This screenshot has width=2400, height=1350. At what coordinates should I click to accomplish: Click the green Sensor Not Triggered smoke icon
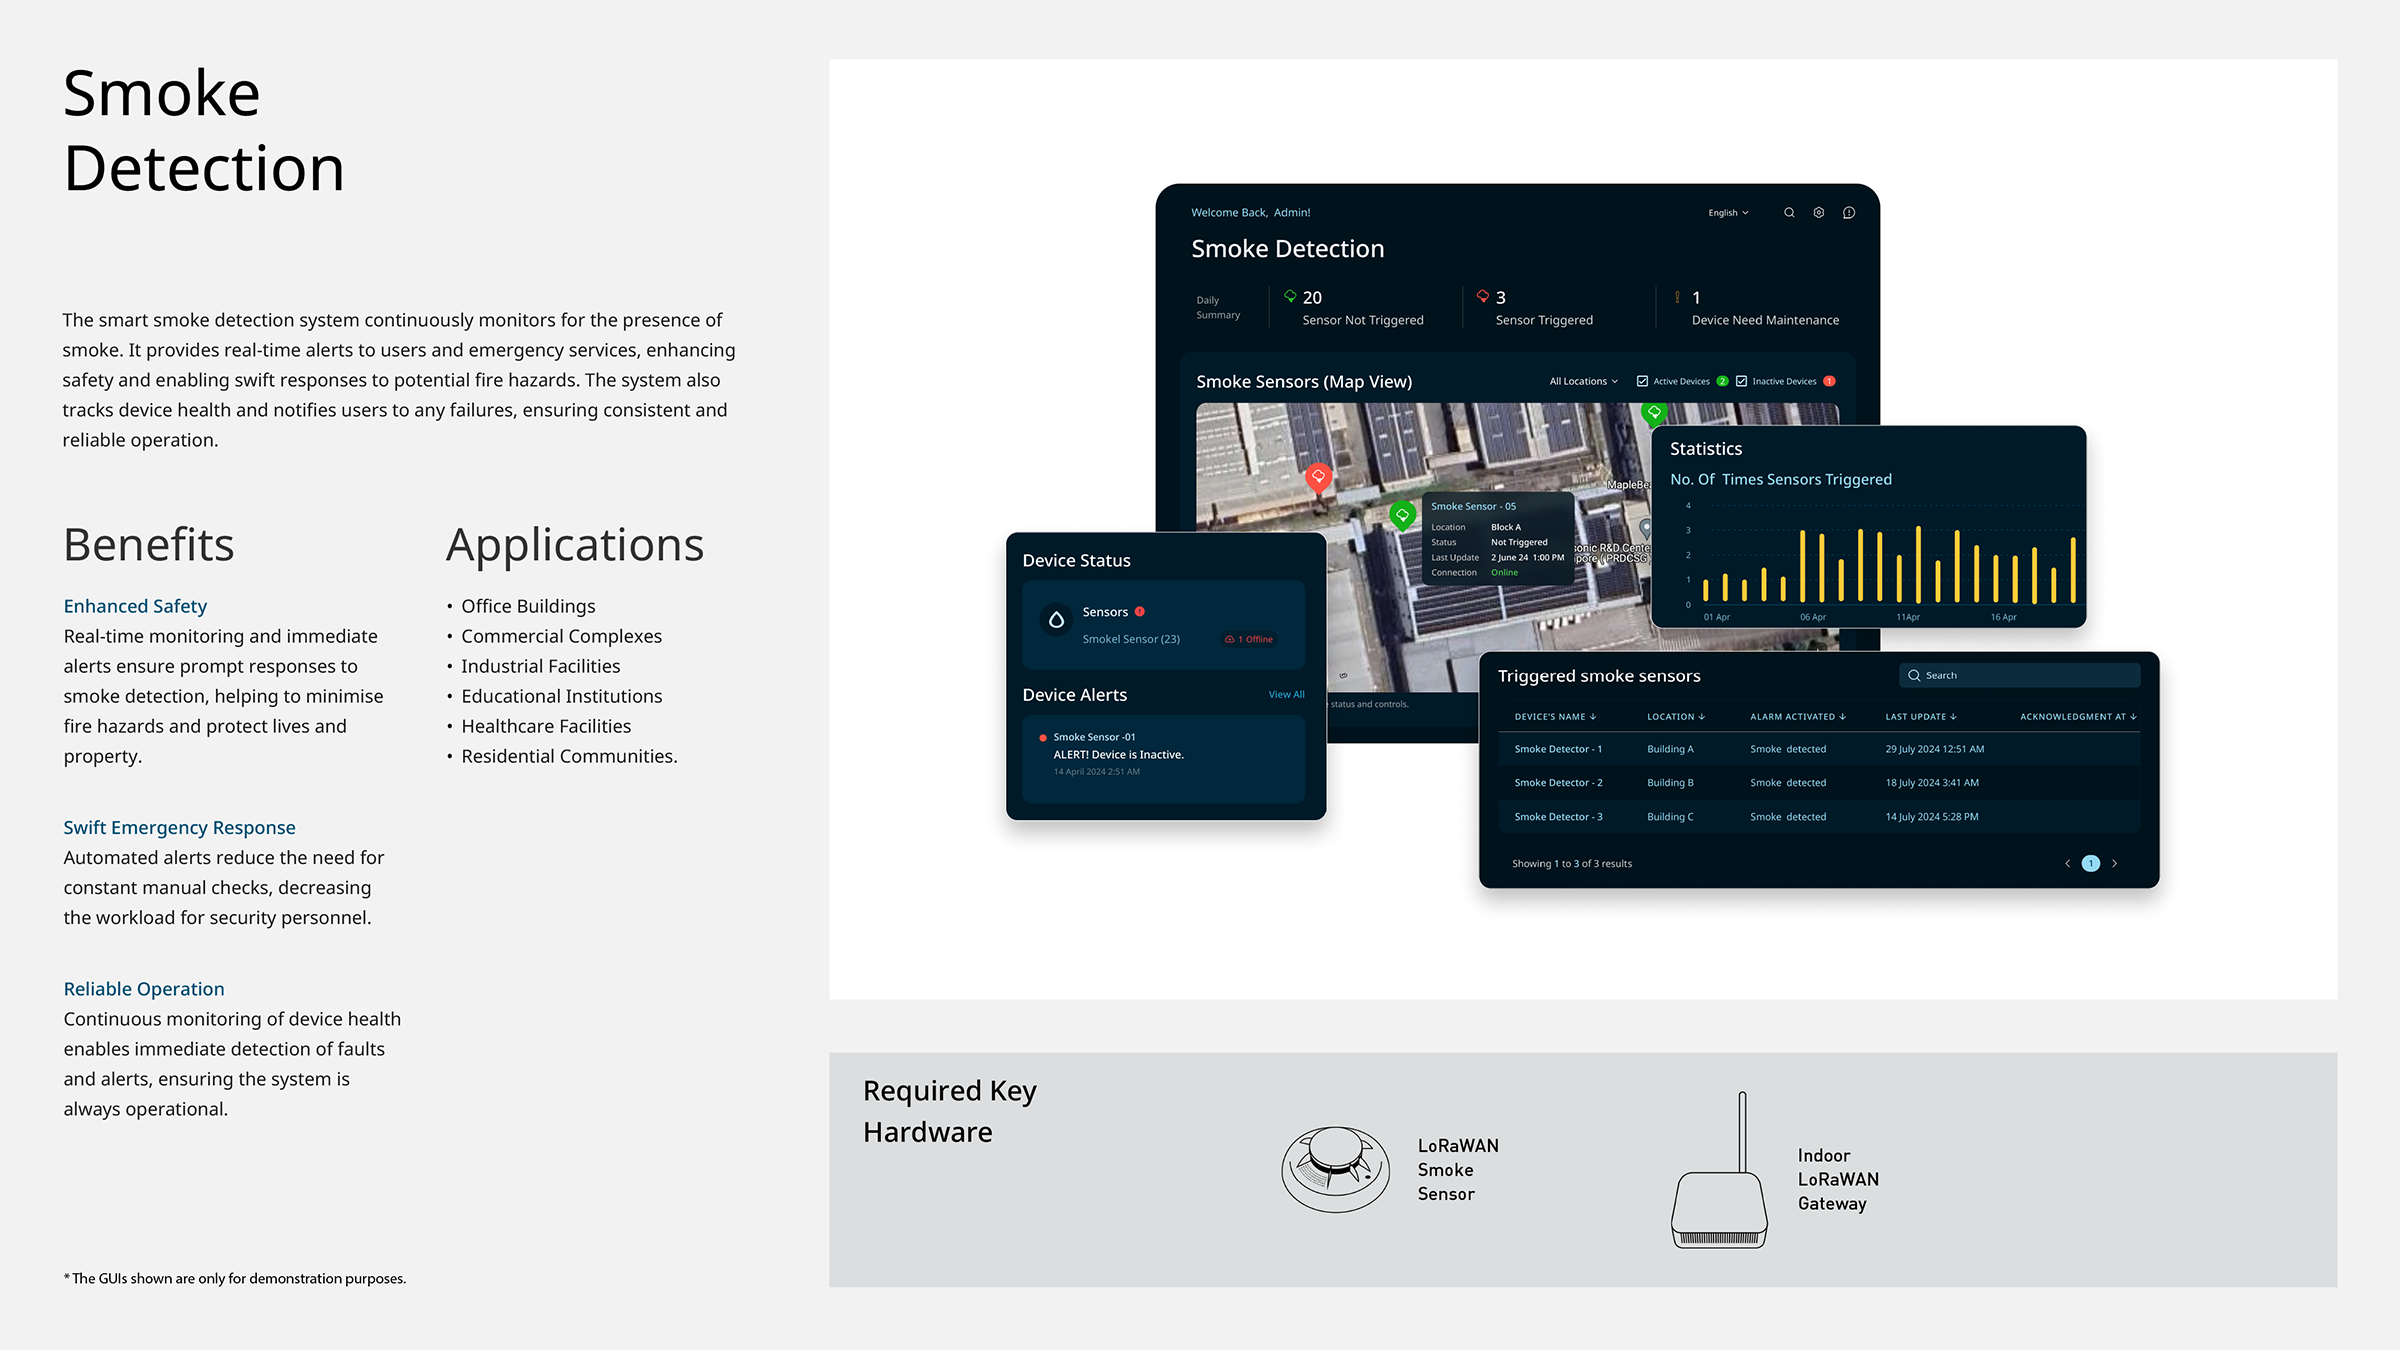pos(1290,296)
